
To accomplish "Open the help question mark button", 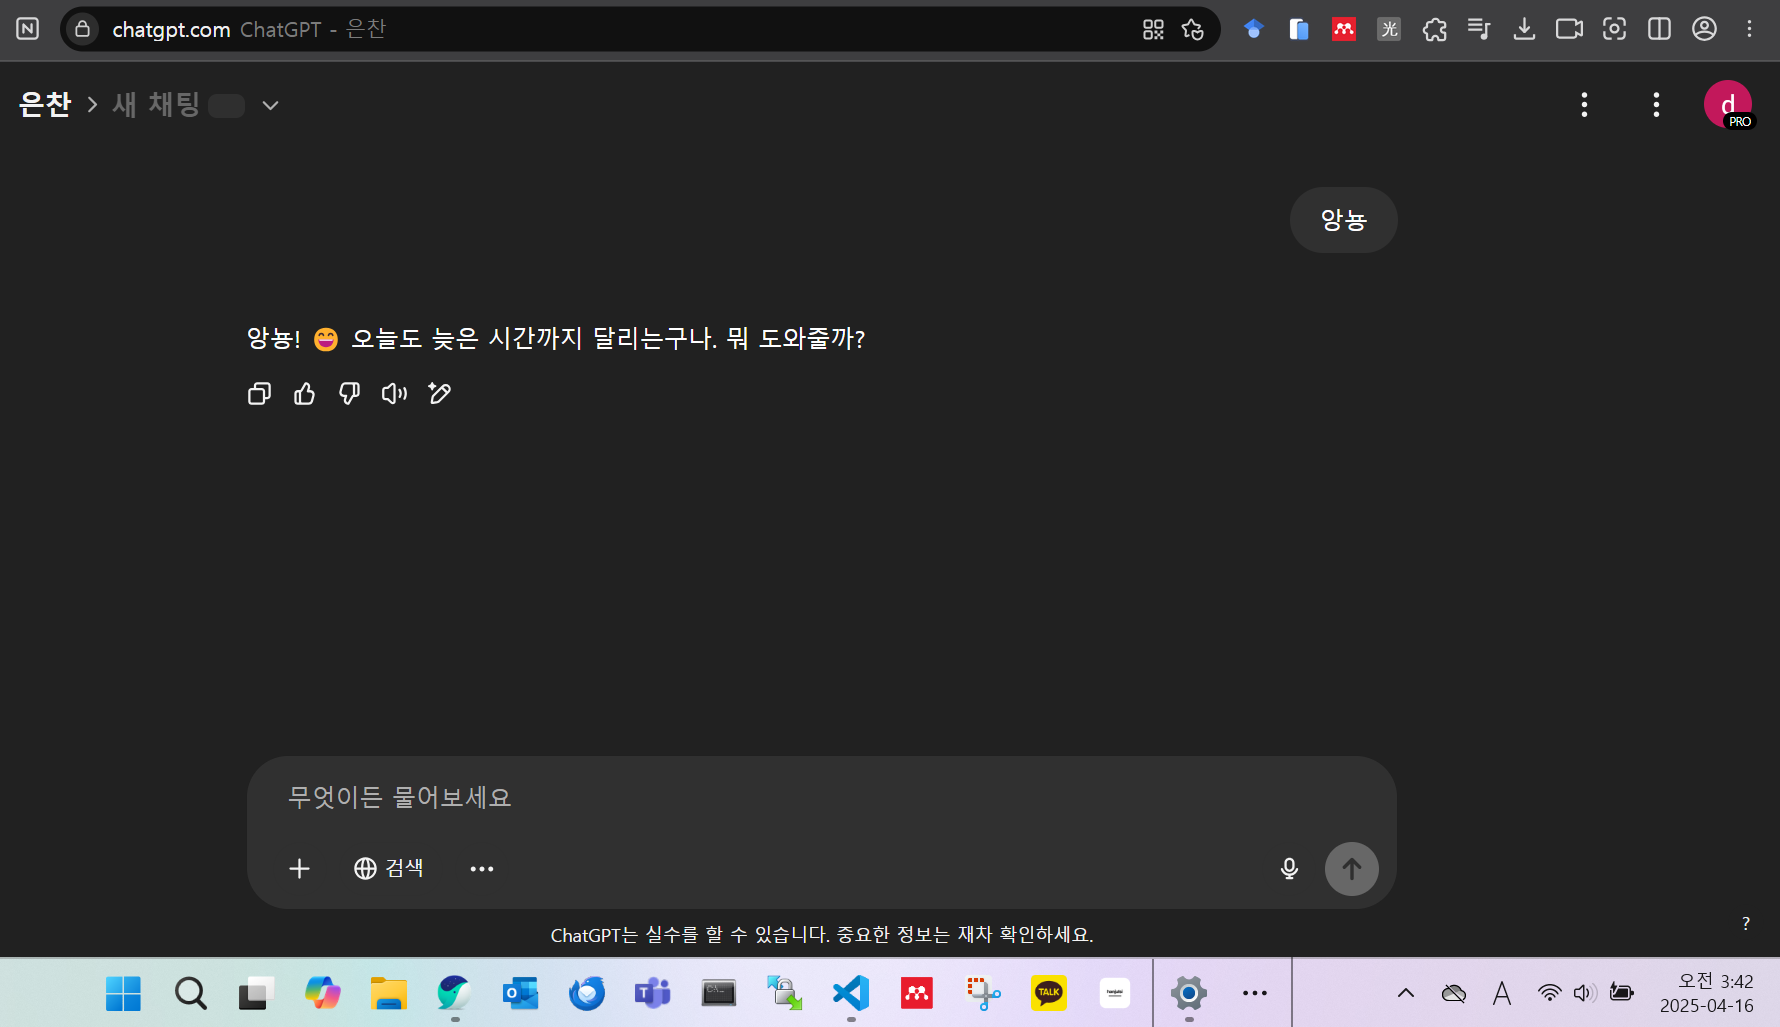I will [x=1746, y=923].
